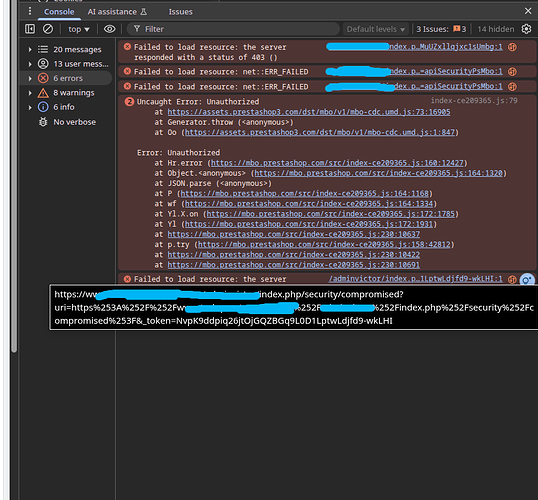Screen dimensions: 538x500
Task: Clear console with the ban icon
Action: pyautogui.click(x=48, y=29)
